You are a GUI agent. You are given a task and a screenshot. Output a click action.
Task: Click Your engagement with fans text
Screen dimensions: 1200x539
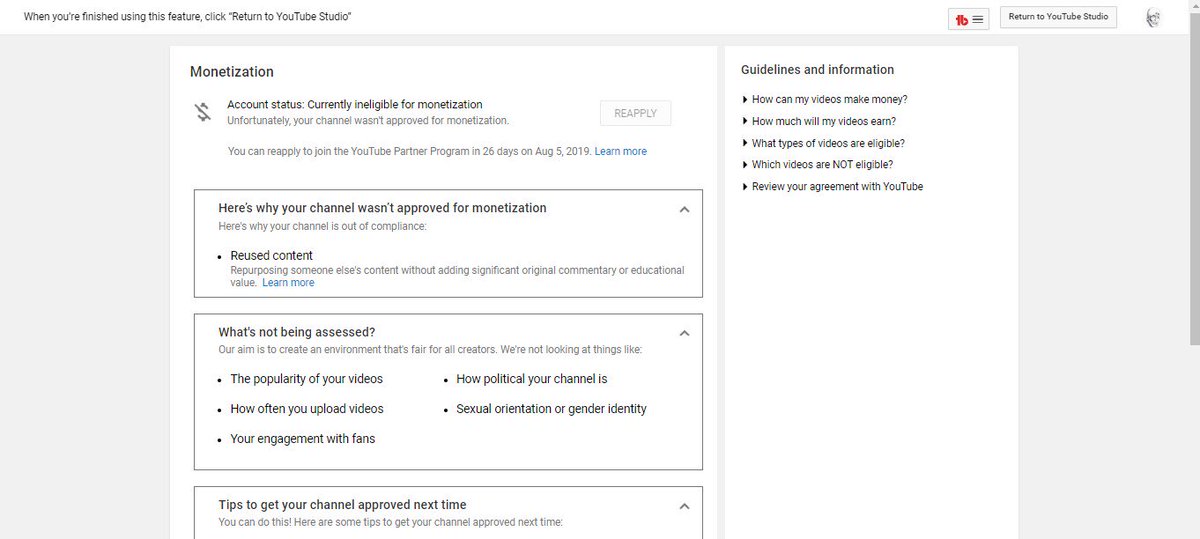pos(303,439)
